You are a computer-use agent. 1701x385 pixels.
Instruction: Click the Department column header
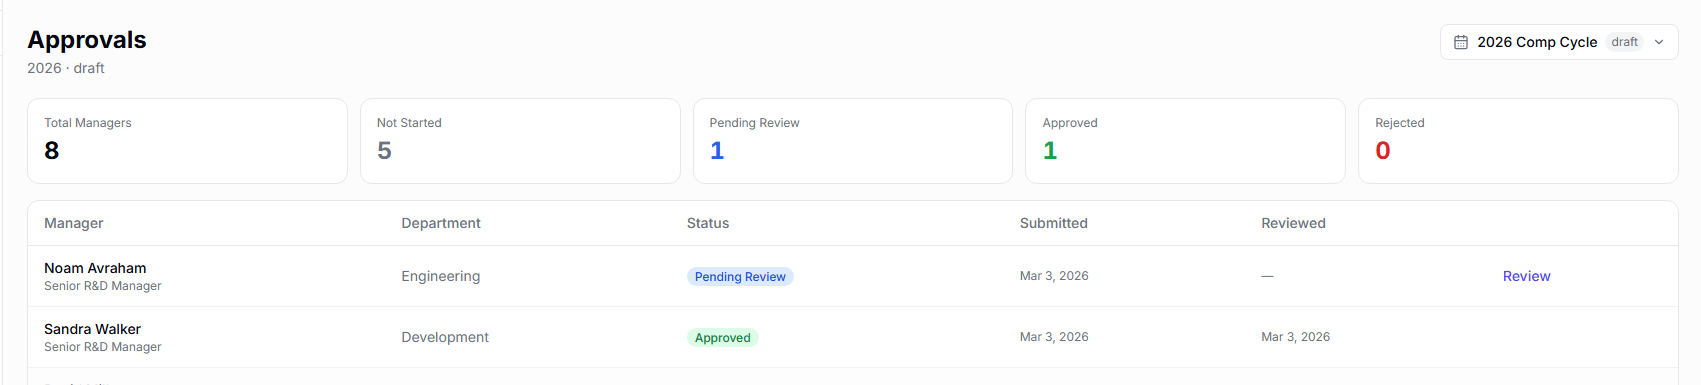click(441, 223)
